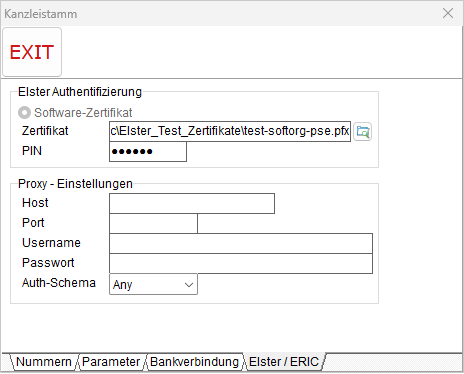
Task: Click the proxy Passwort input field
Action: point(241,263)
